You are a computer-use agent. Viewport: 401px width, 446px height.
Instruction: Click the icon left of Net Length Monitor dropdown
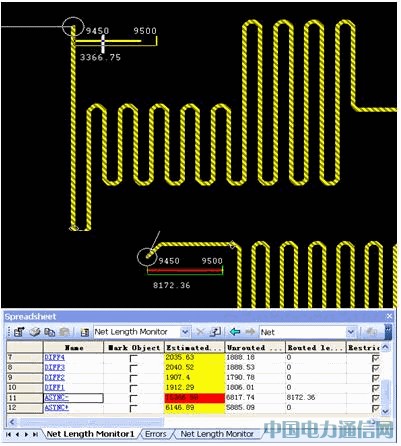85,332
